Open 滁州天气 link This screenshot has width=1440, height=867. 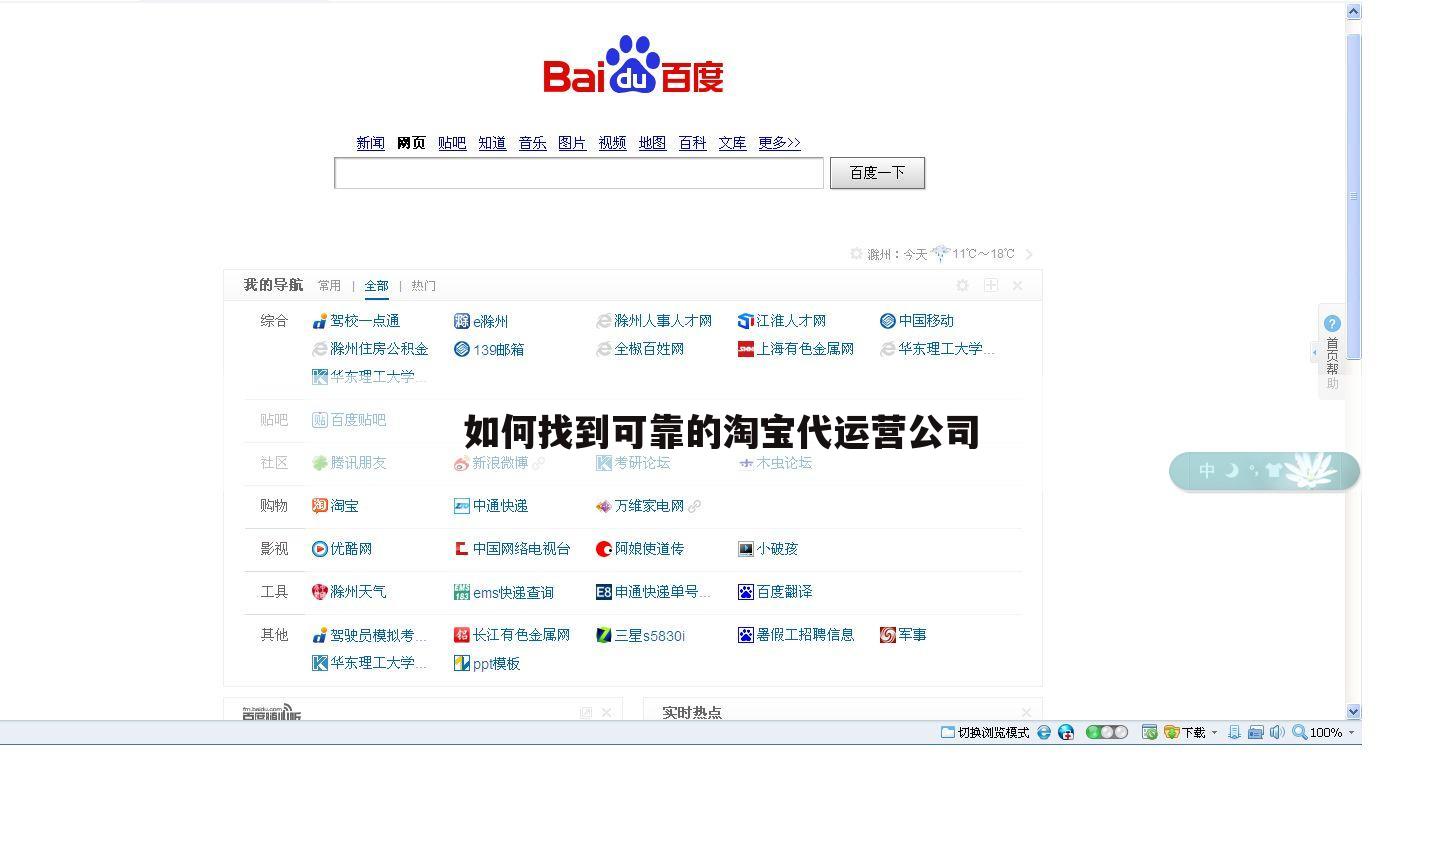358,592
